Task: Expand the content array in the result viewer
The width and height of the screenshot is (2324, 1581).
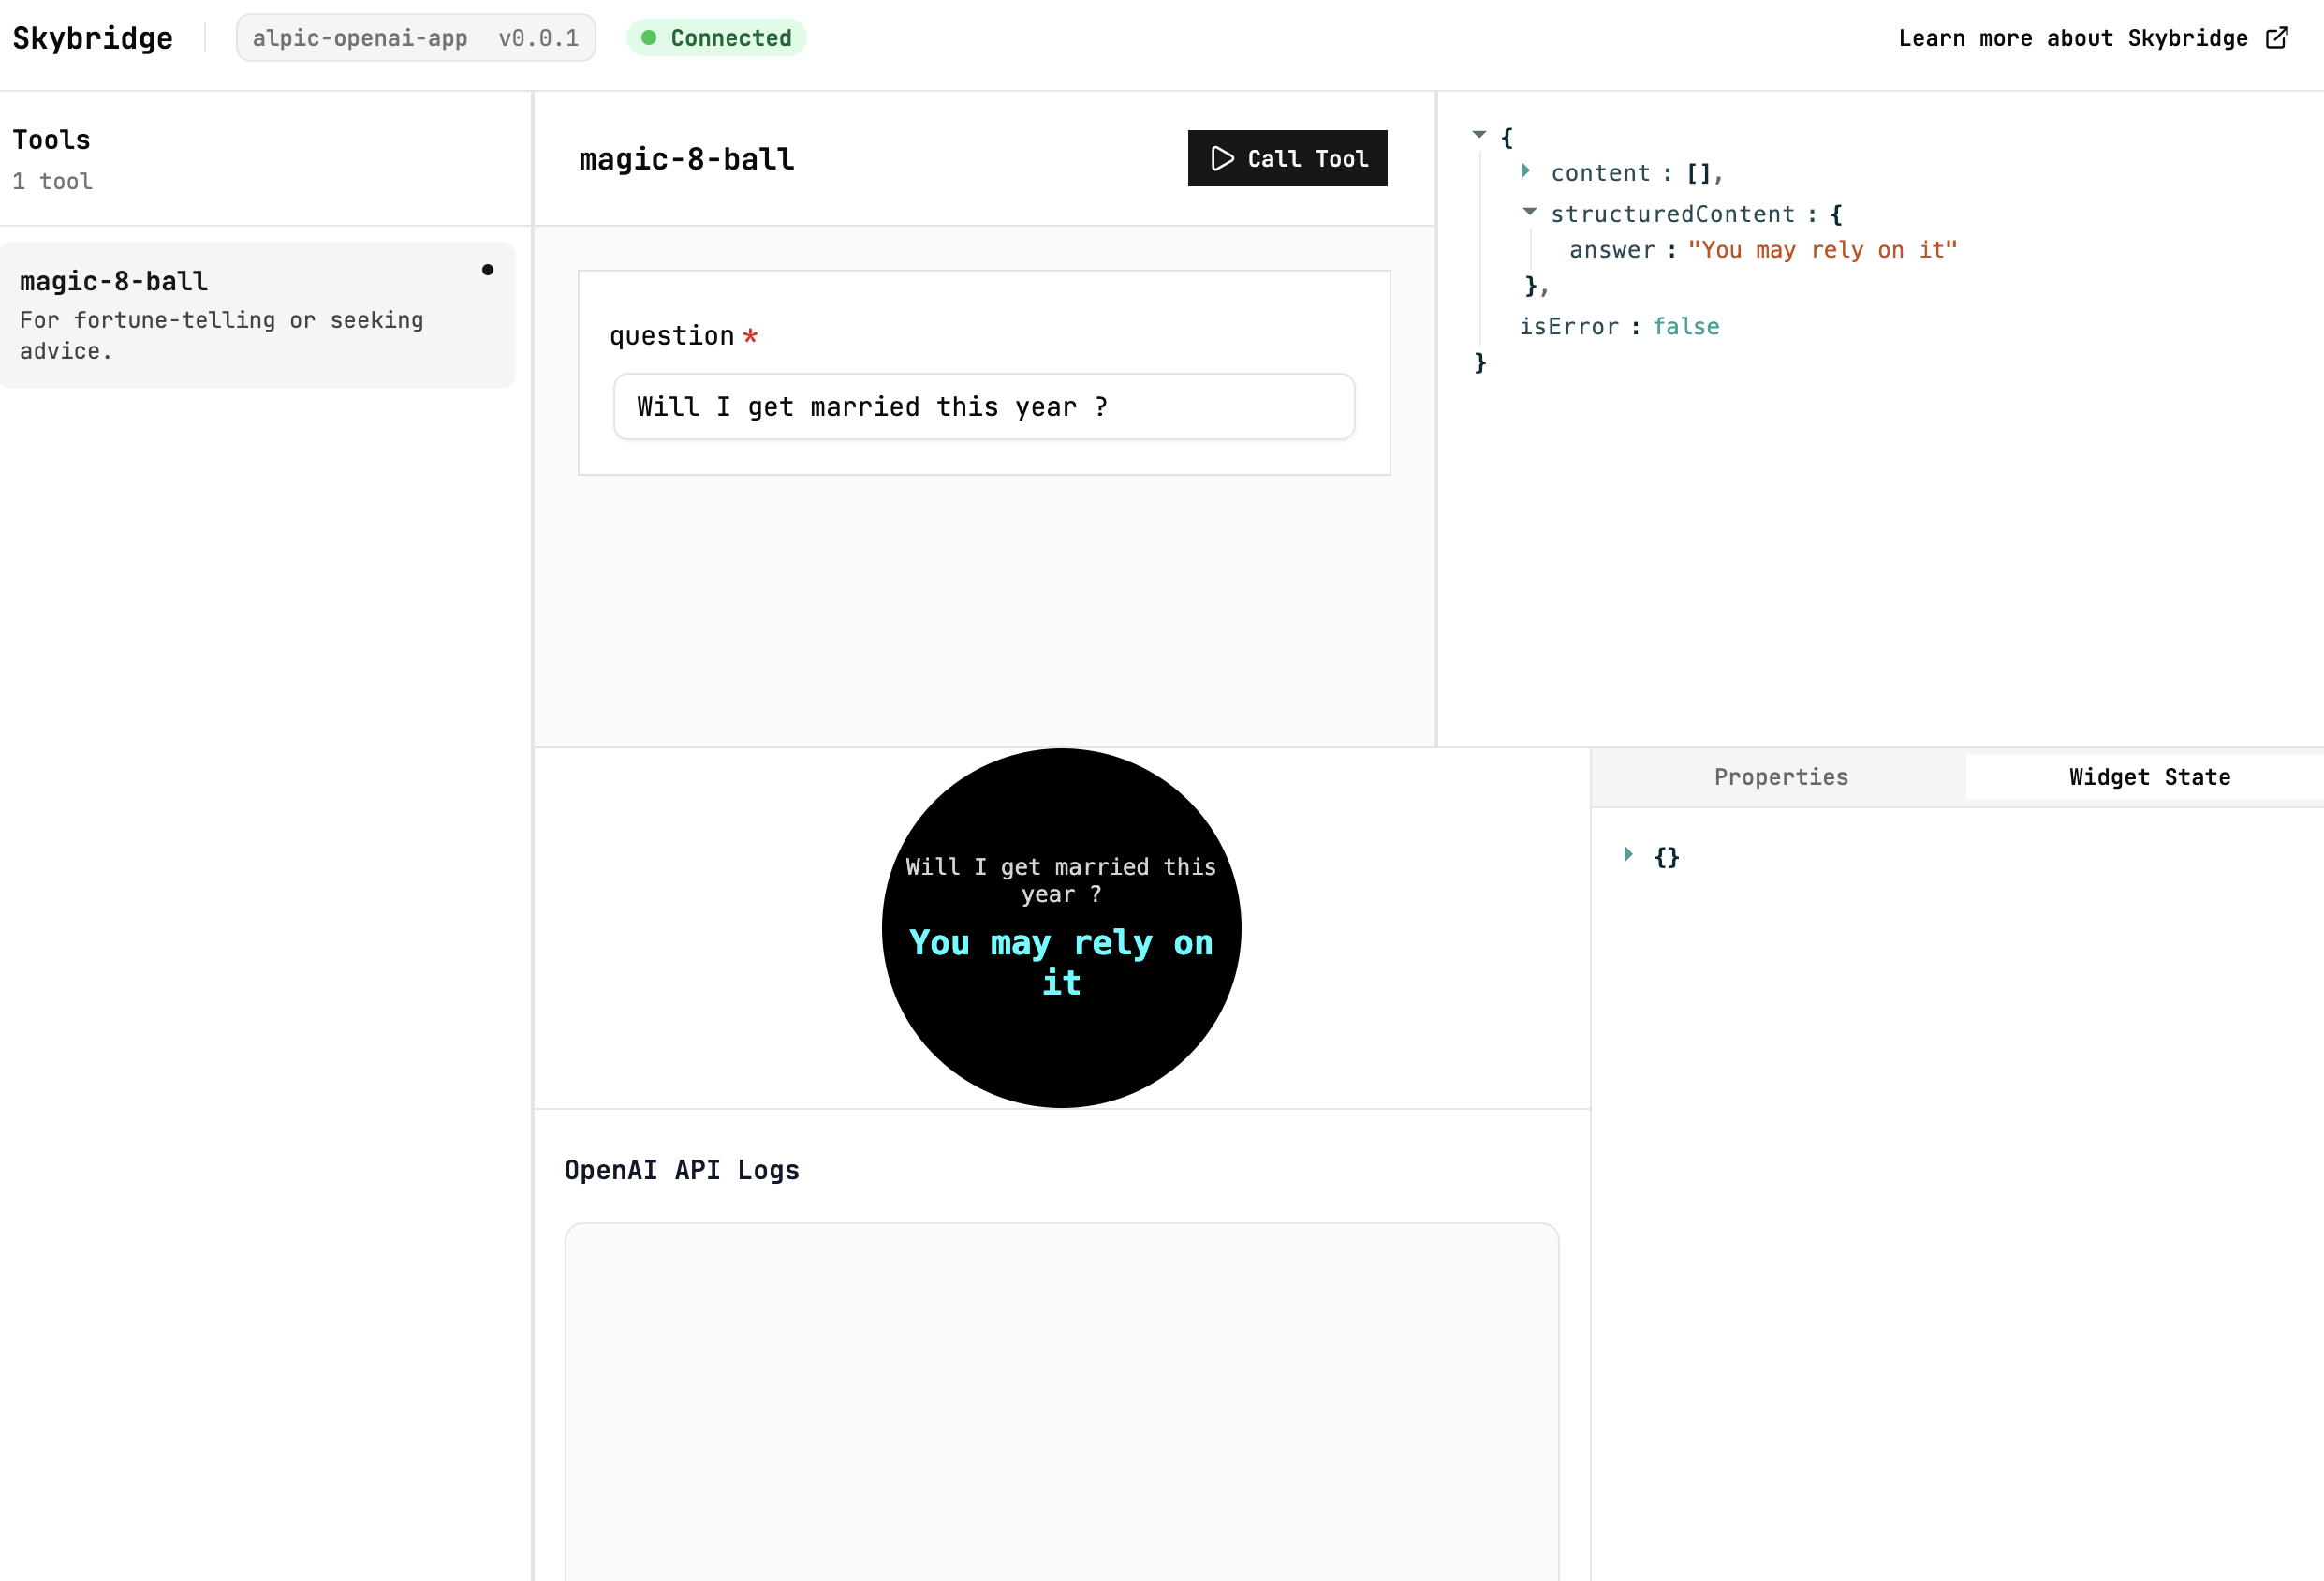Action: [1526, 171]
